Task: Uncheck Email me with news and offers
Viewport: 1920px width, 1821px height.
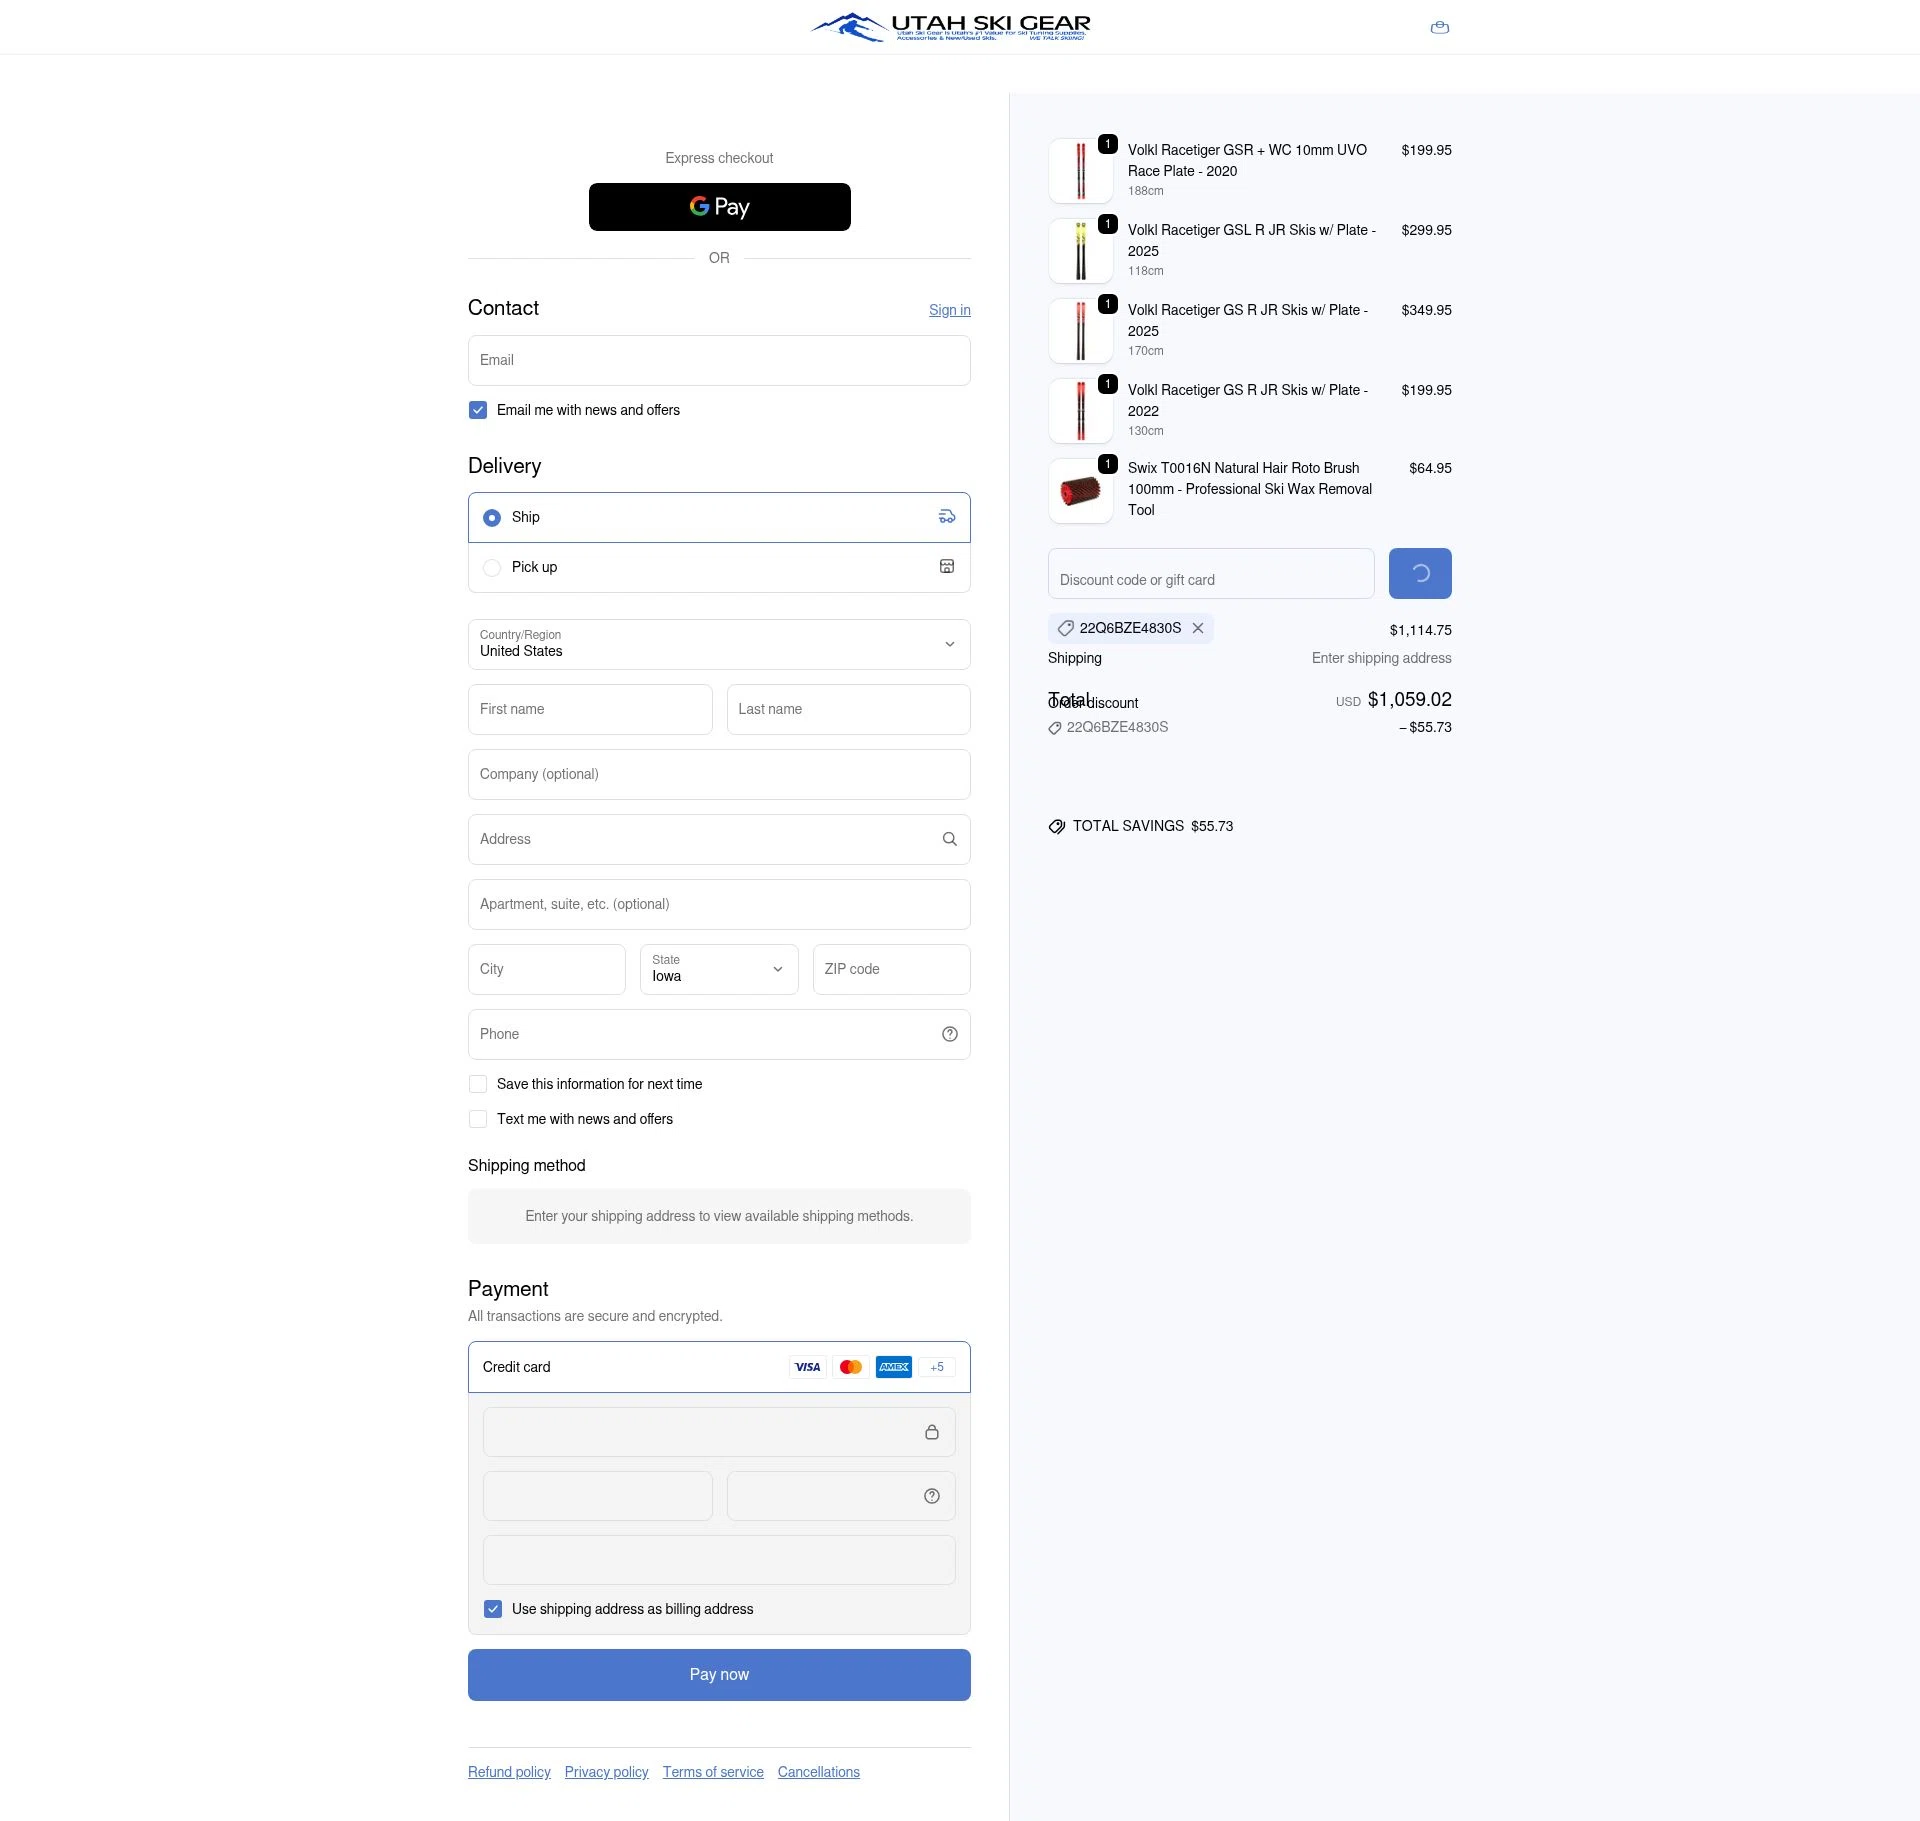Action: (x=478, y=410)
